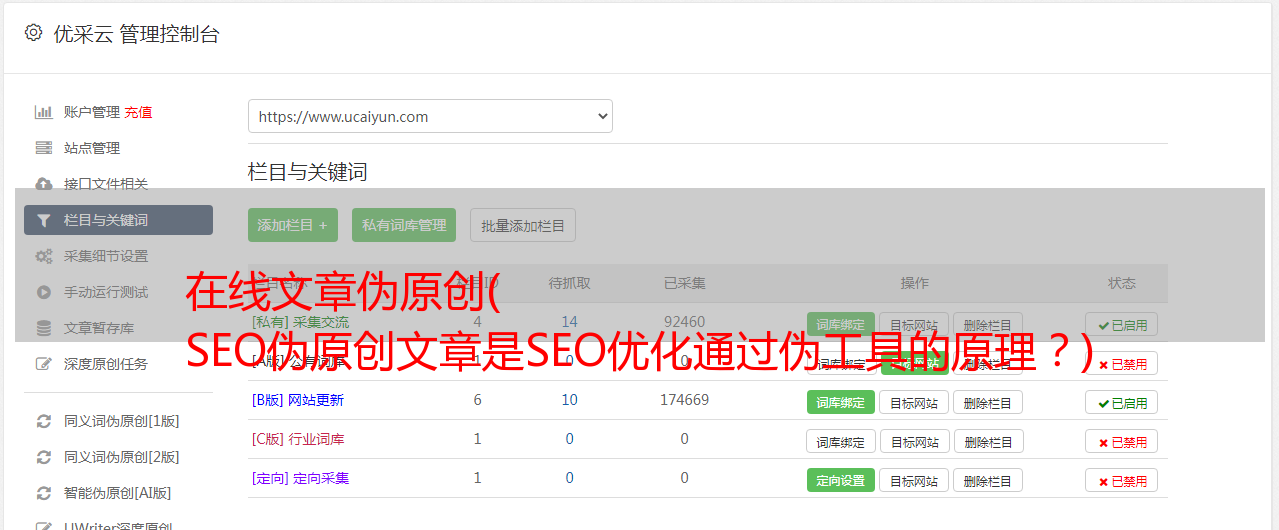Click pending count 10 in 网站更新 row
This screenshot has width=1279, height=530.
[x=569, y=400]
